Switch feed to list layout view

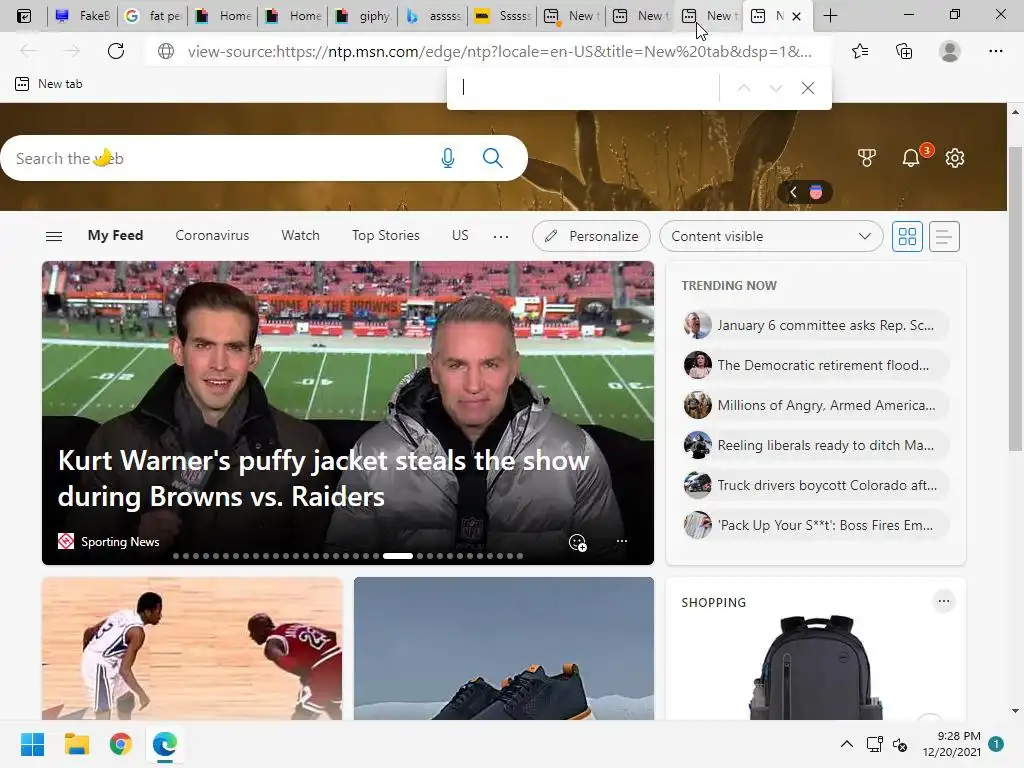pos(944,236)
